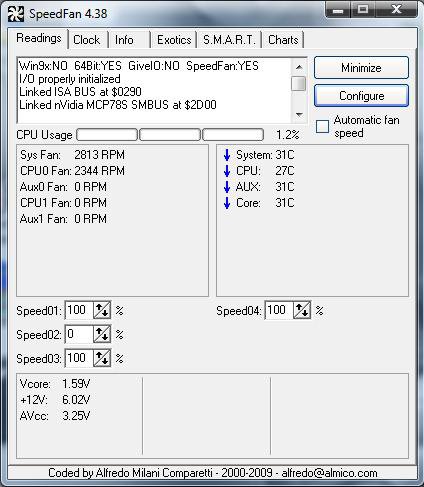Click the log box scroll down arrow
Screen dimensions: 424x487
(299, 115)
